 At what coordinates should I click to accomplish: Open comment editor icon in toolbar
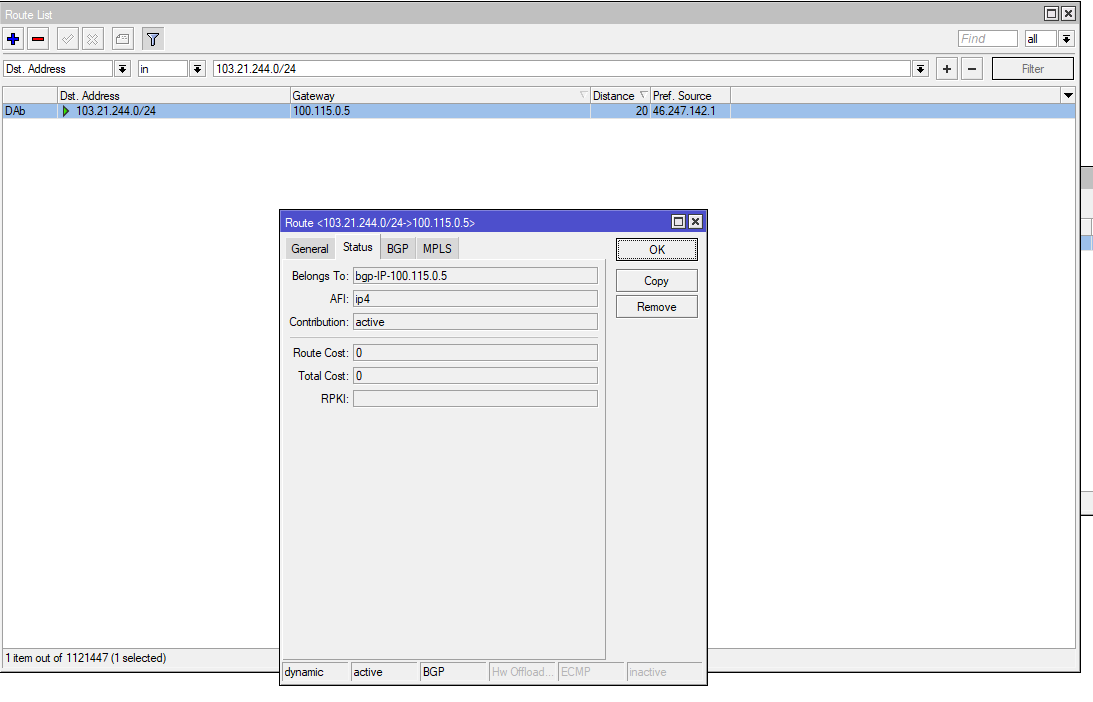pos(123,39)
